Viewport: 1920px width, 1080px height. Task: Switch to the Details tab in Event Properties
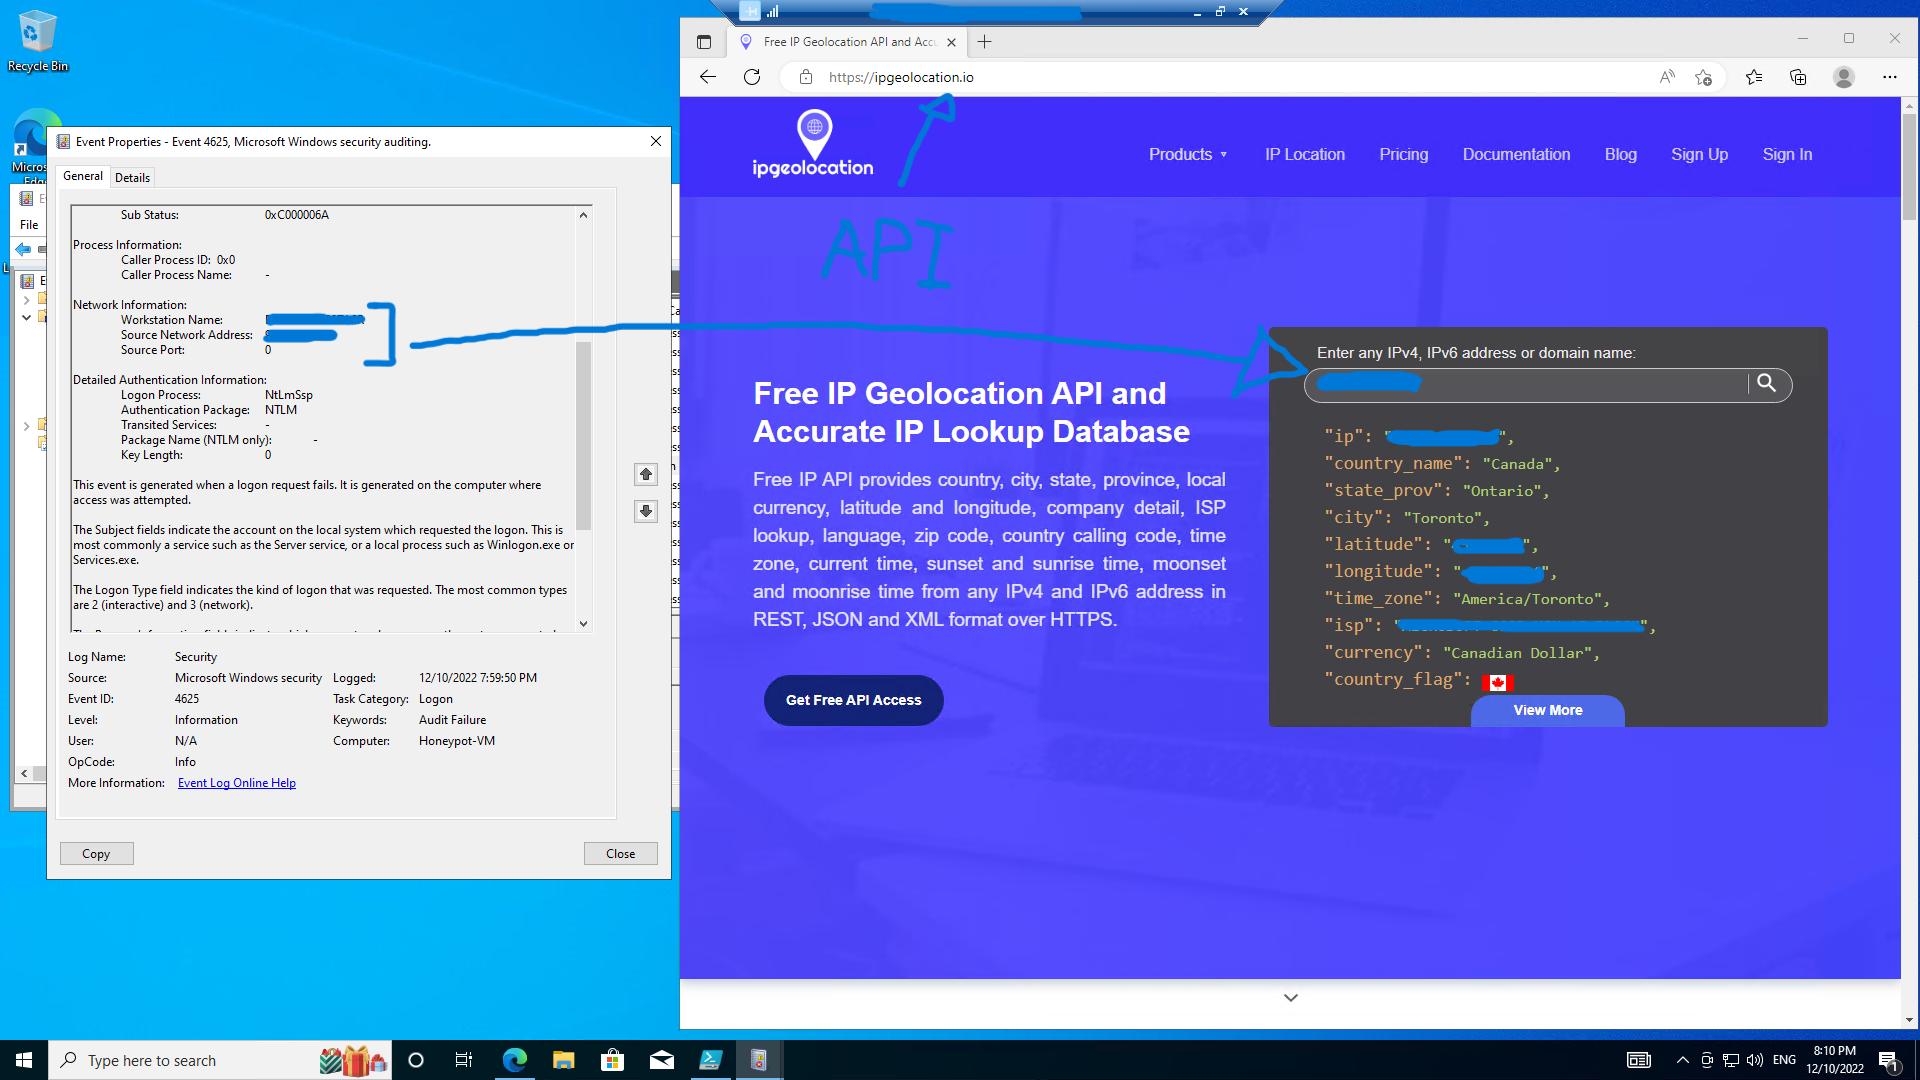132,176
